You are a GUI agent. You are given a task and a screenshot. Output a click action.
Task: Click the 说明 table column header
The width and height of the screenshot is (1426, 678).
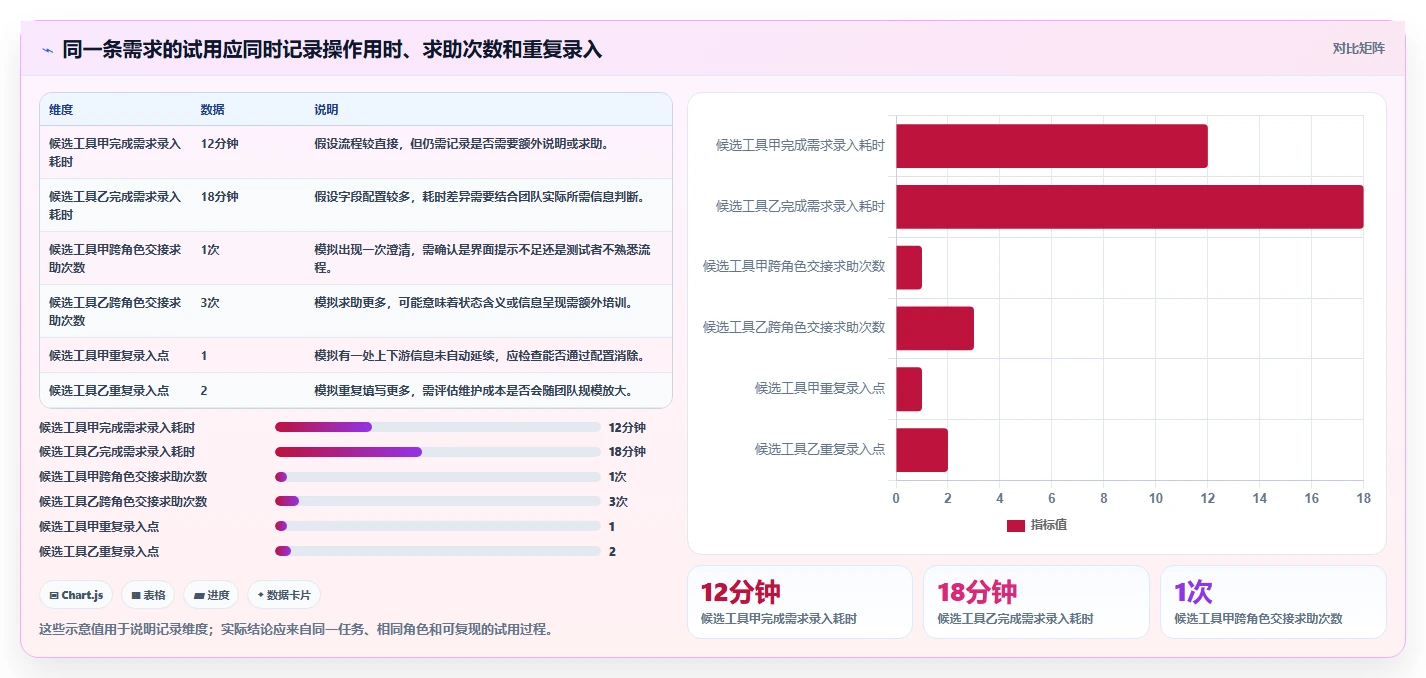pyautogui.click(x=326, y=109)
